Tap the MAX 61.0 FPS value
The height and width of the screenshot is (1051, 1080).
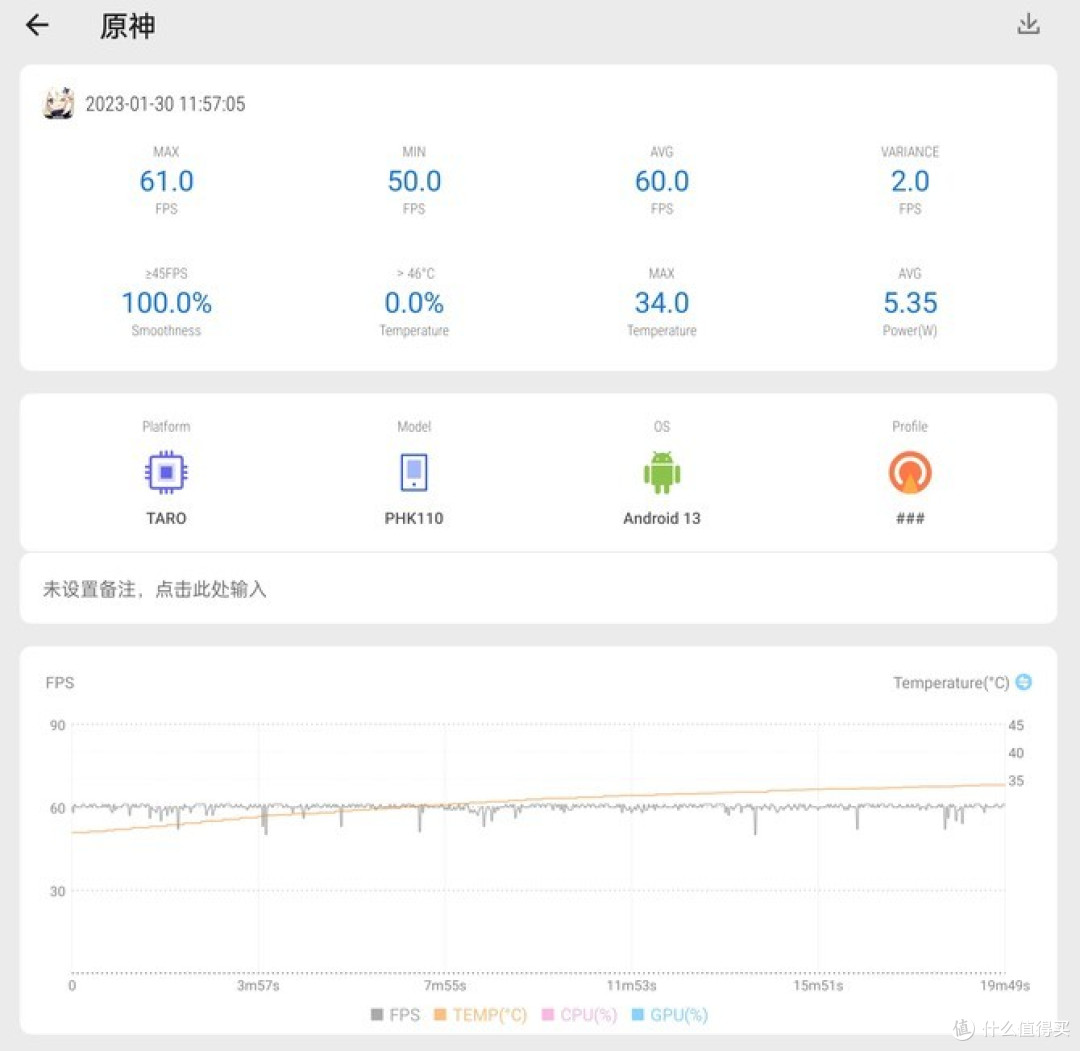[x=167, y=181]
